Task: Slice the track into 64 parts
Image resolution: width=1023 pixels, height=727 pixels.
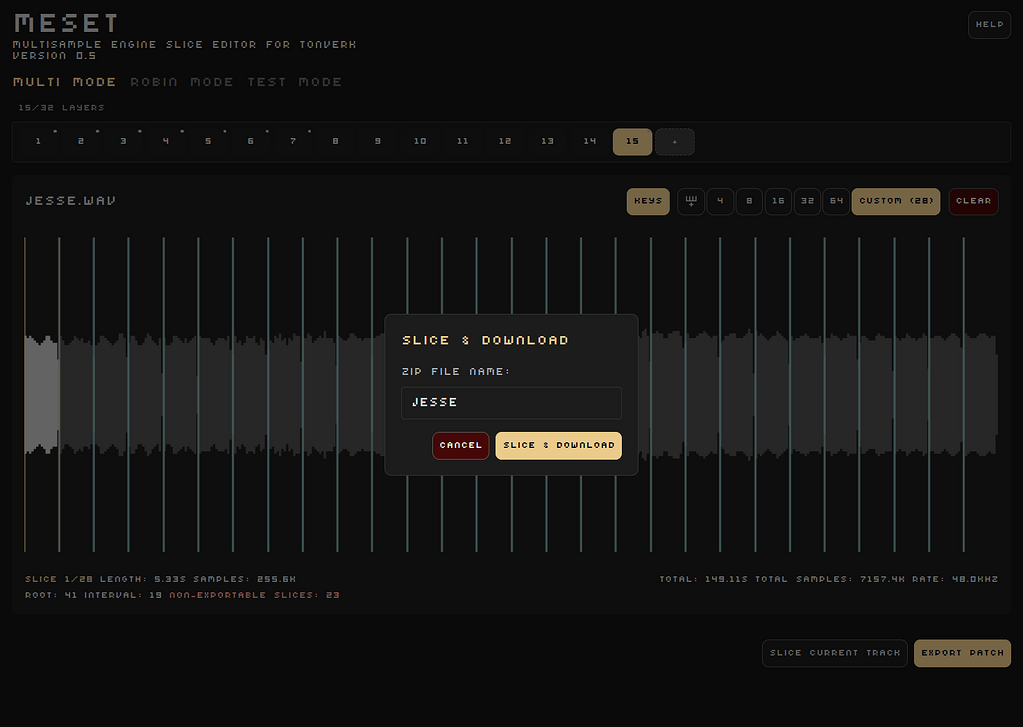Action: tap(836, 201)
